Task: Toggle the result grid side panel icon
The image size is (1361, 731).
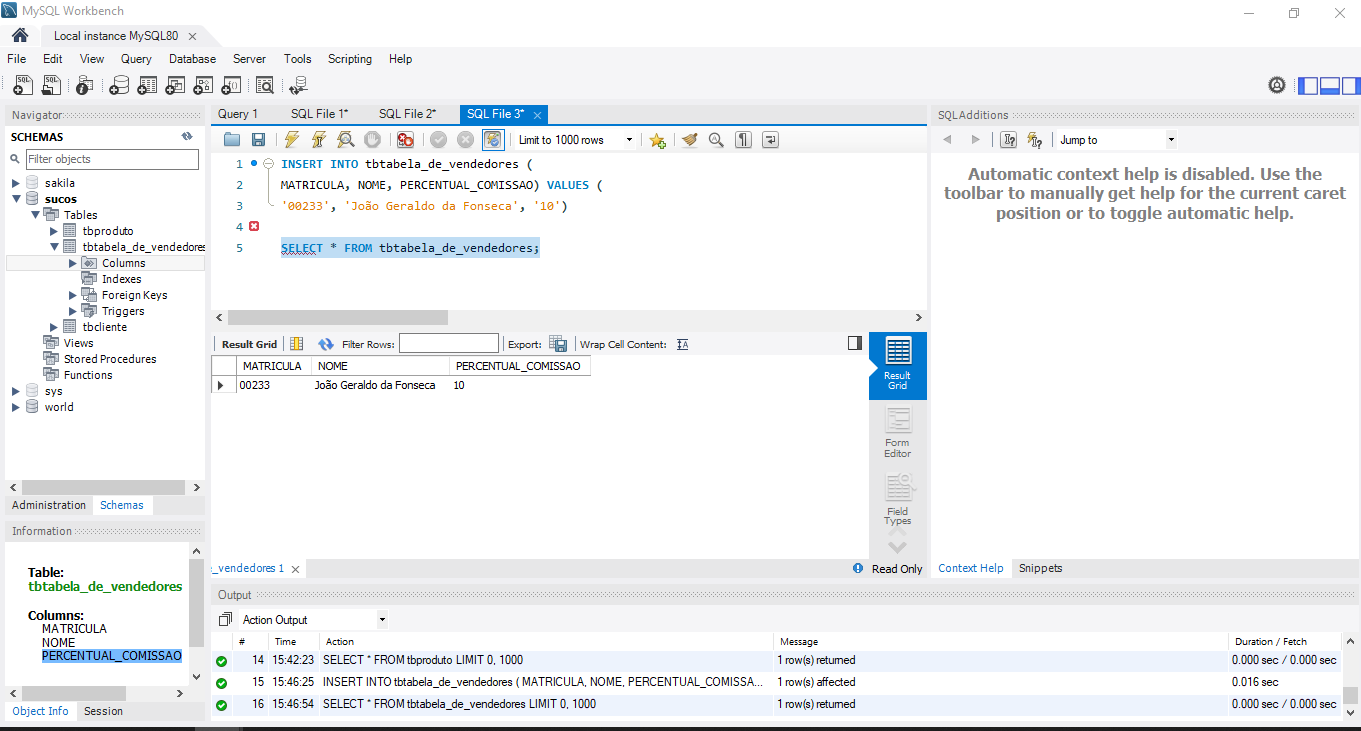Action: pos(854,343)
